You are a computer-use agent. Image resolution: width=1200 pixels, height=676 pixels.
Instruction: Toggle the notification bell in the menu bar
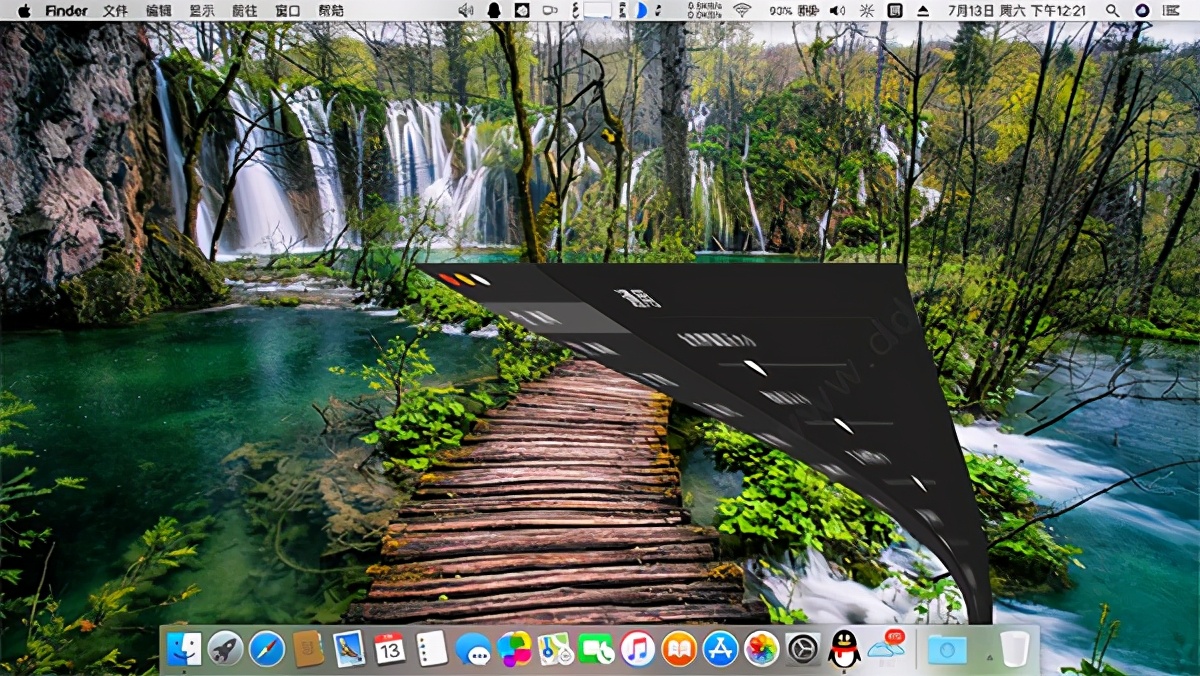[493, 11]
